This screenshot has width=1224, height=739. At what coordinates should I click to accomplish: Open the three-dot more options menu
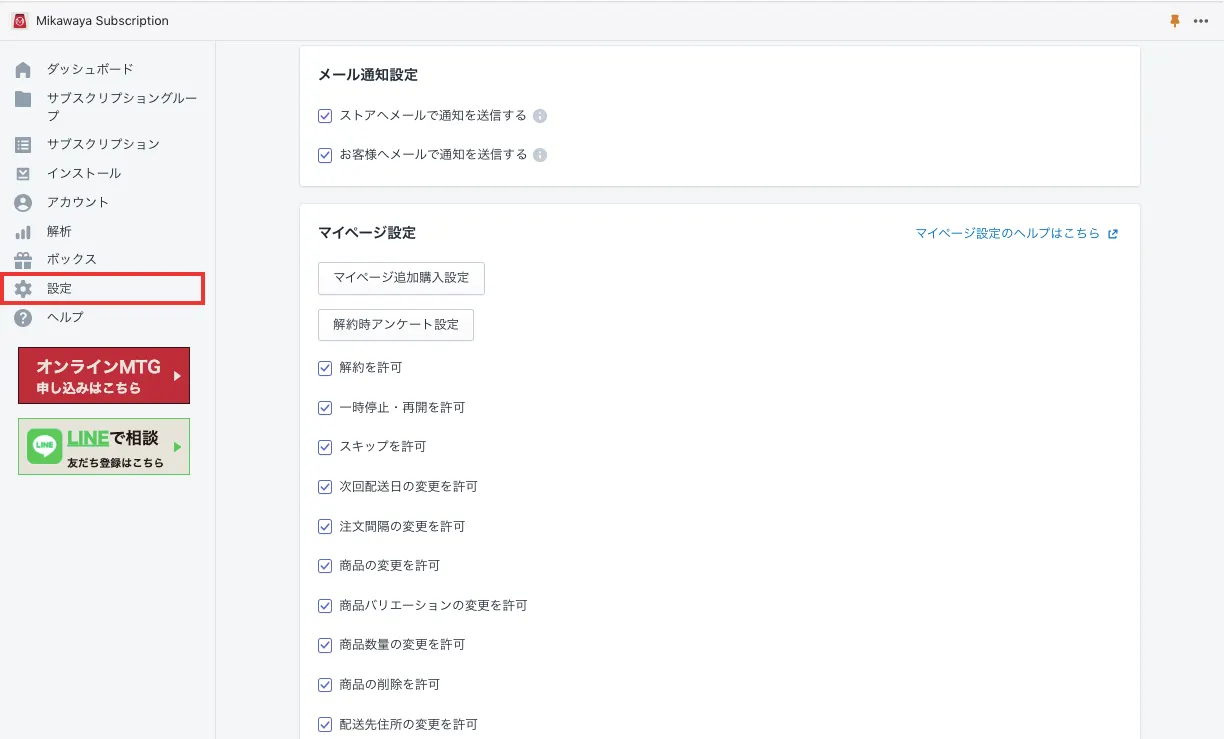1201,21
